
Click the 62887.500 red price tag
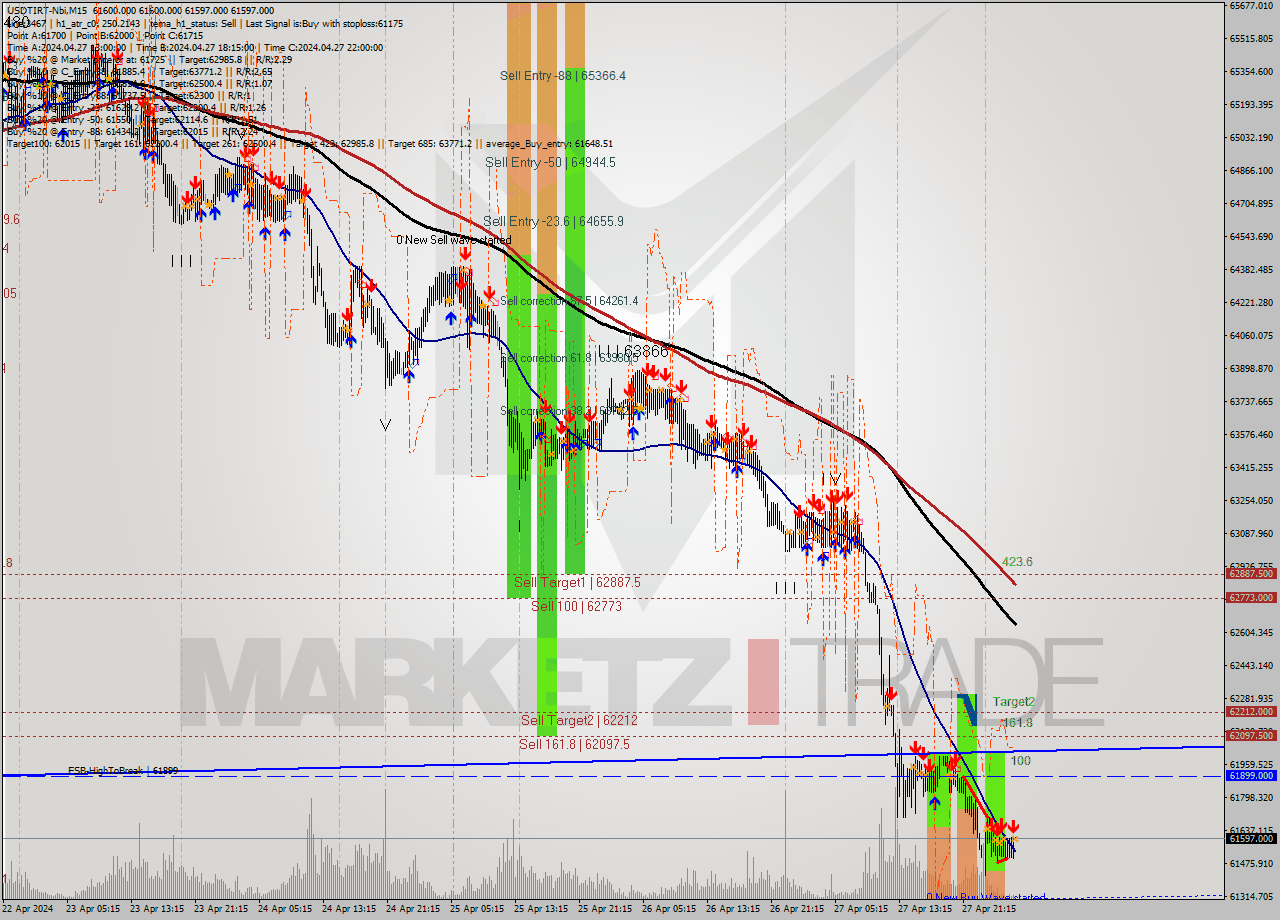coord(1251,574)
